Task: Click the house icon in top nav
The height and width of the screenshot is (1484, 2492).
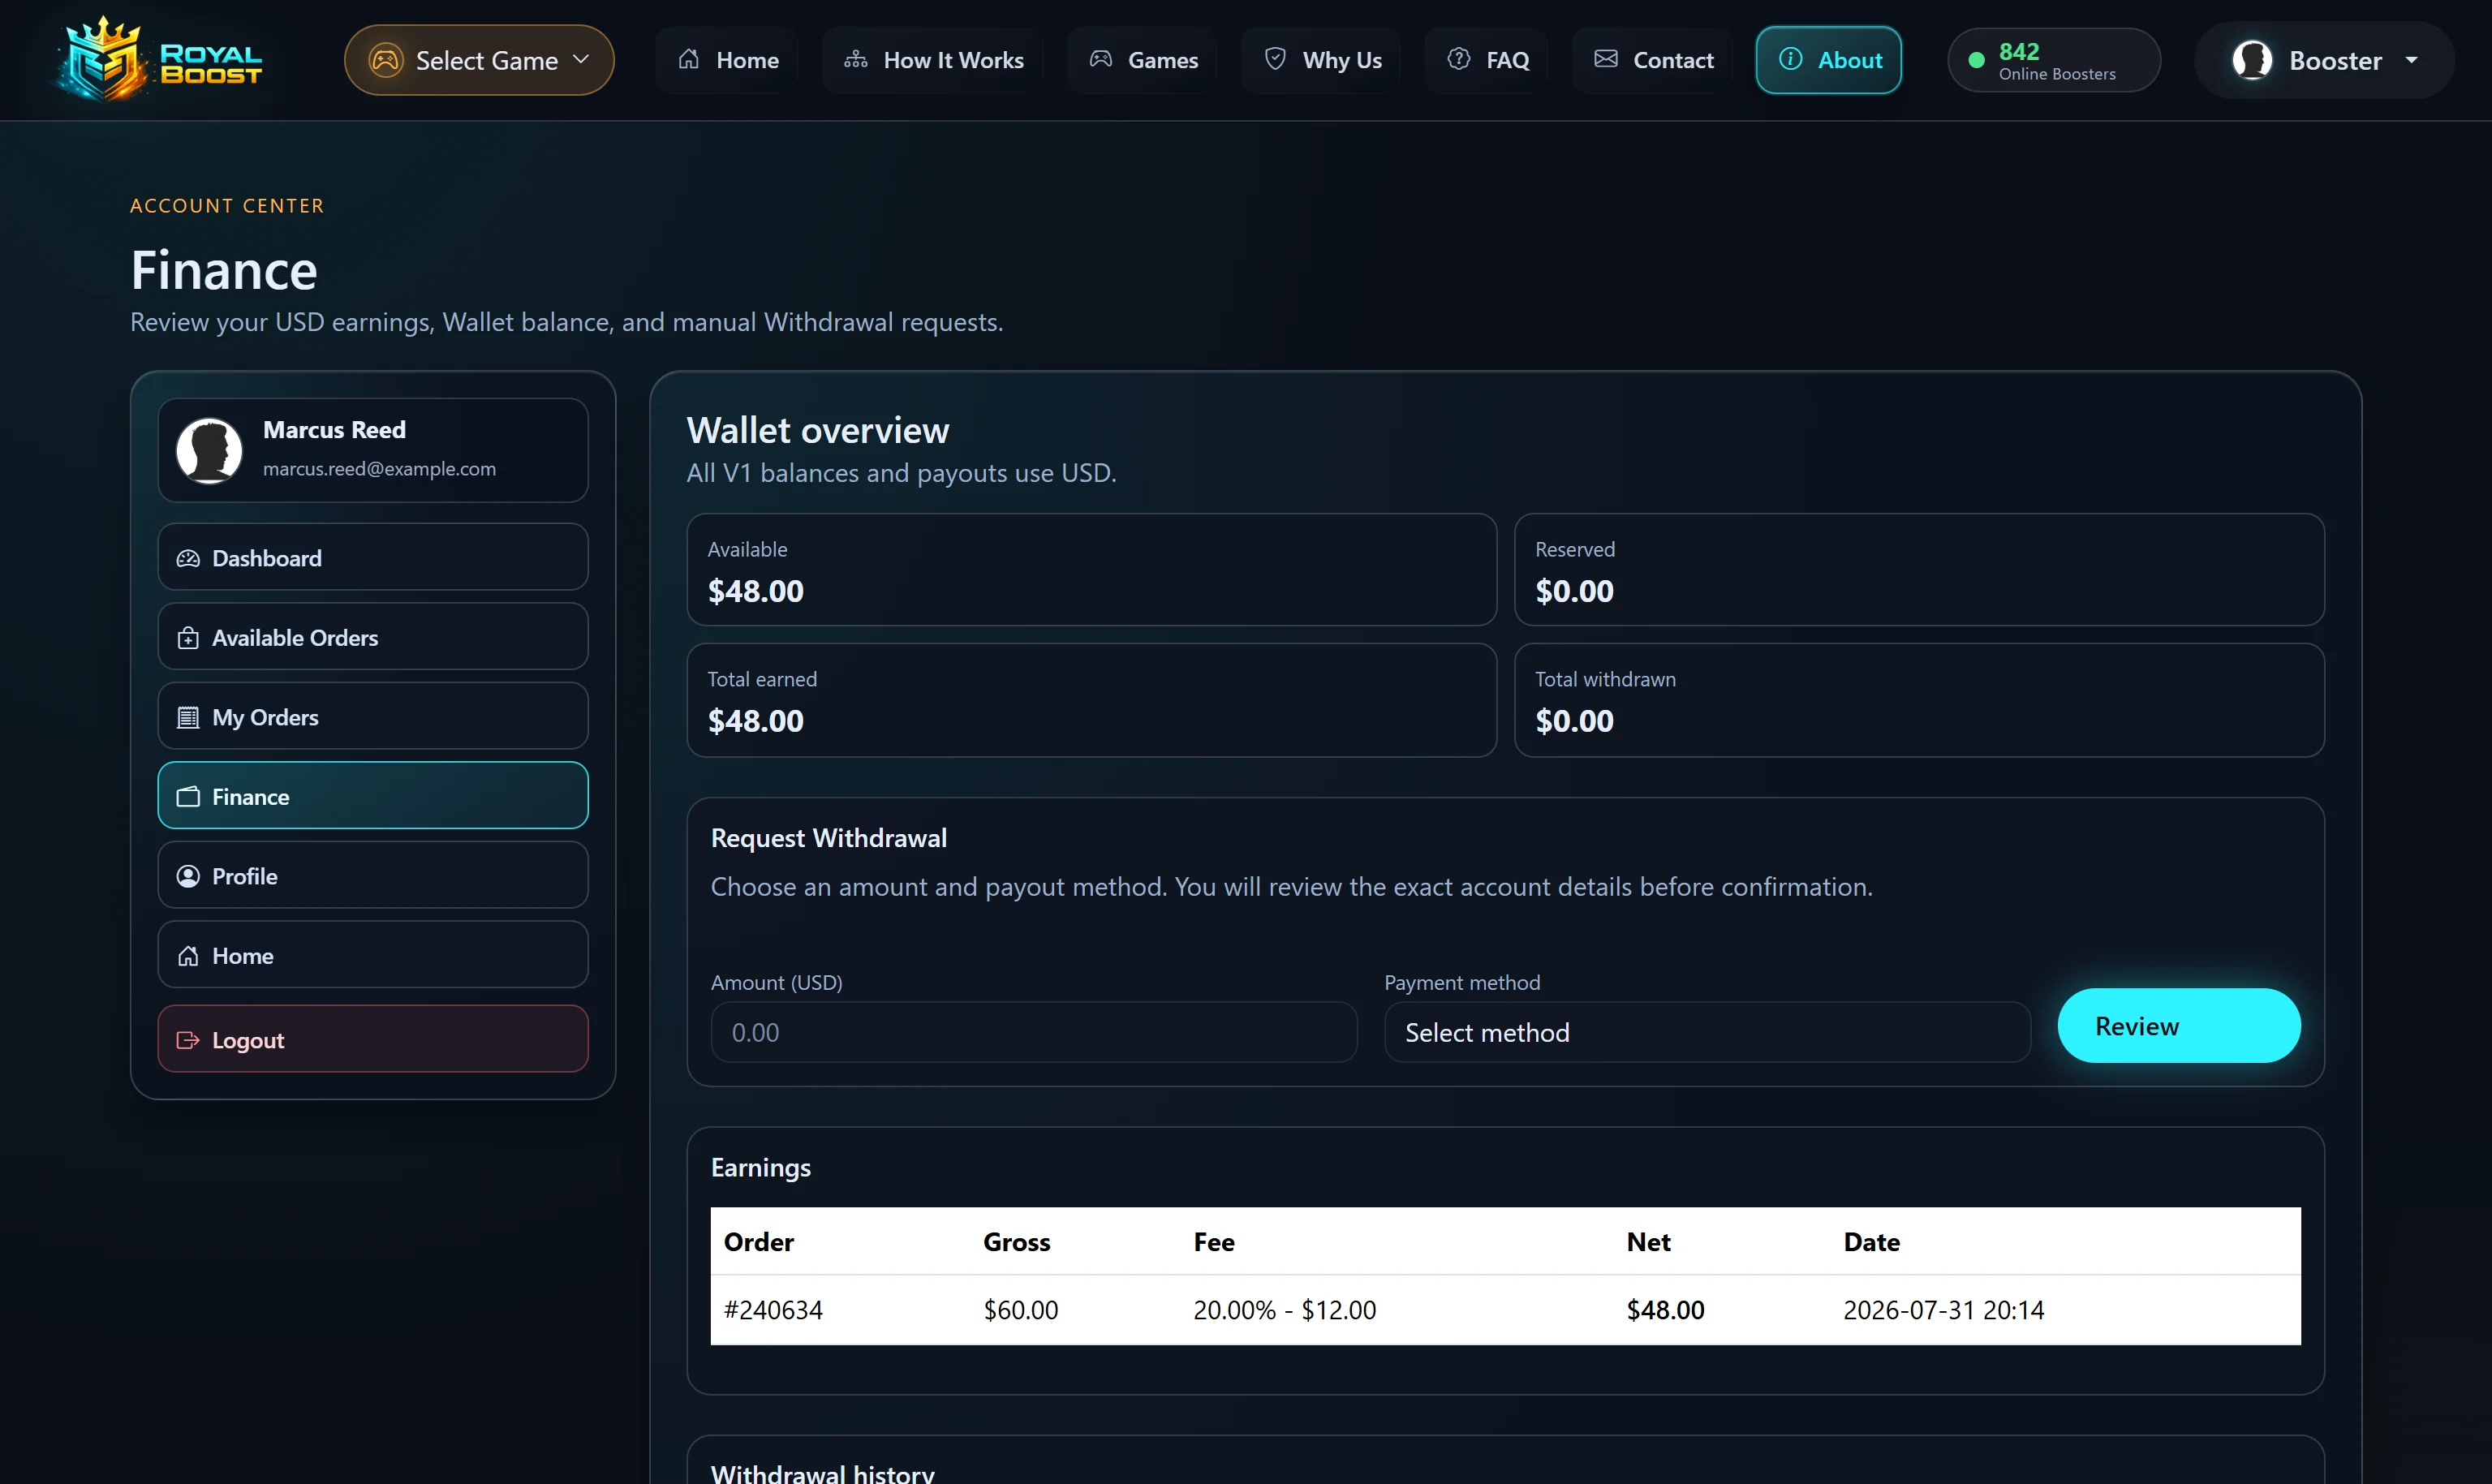Action: tap(689, 59)
